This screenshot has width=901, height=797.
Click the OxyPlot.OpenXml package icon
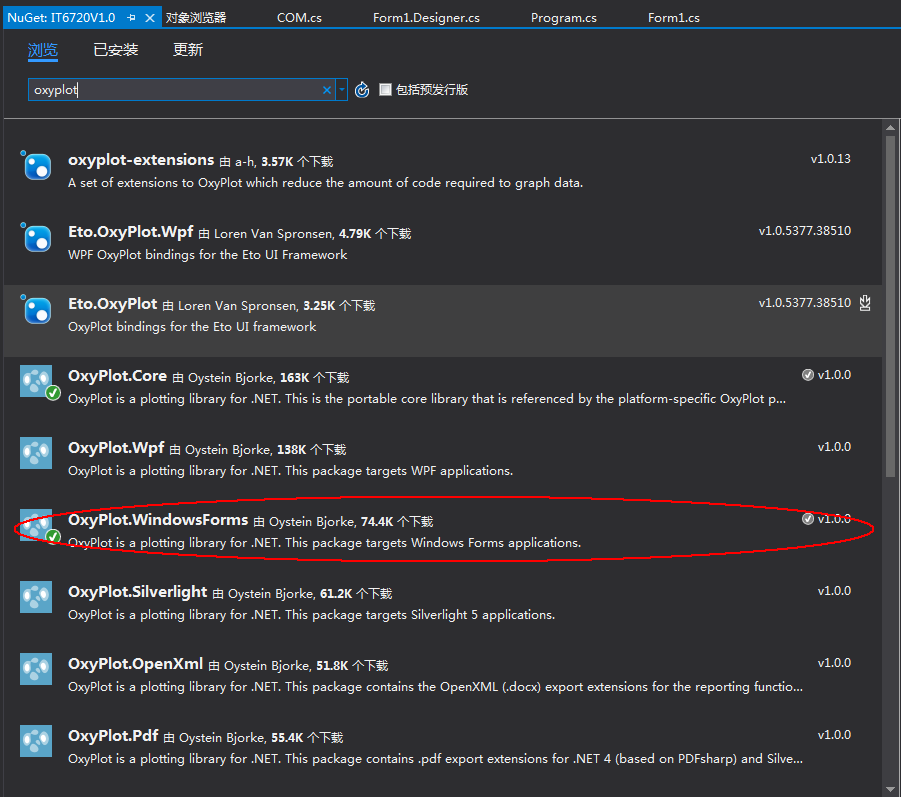click(37, 669)
